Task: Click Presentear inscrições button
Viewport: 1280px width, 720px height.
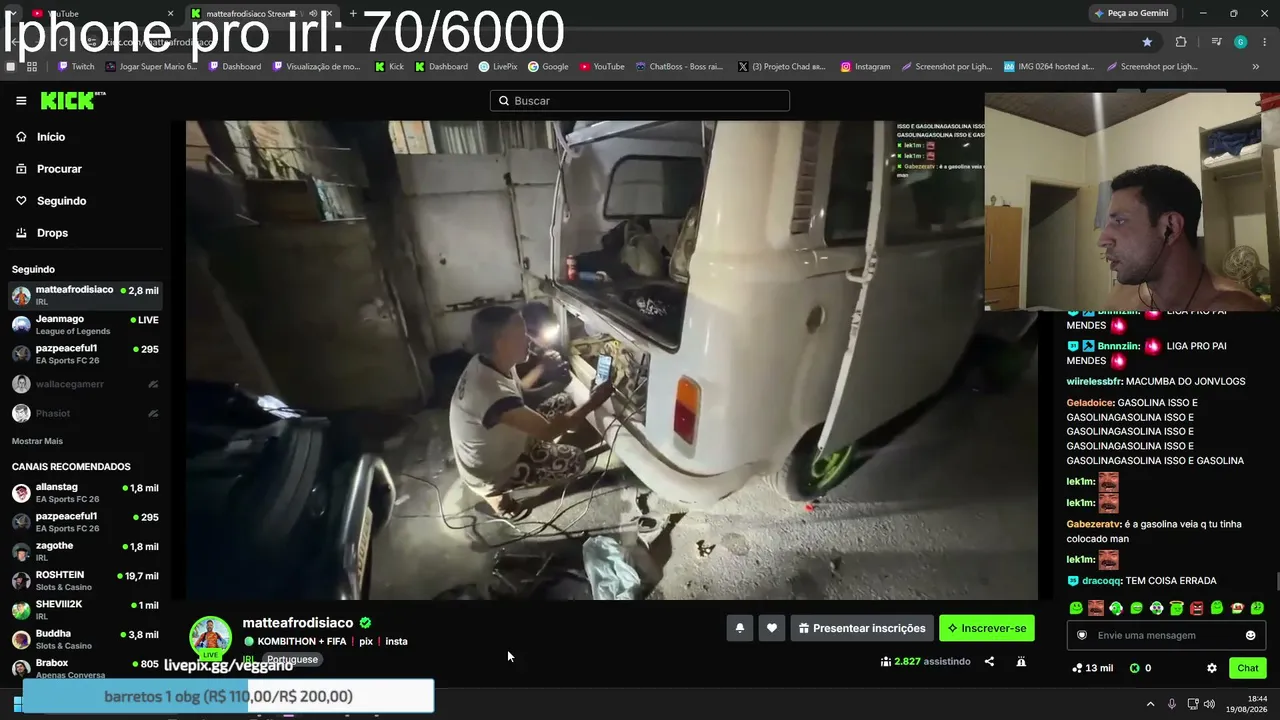Action: pos(862,628)
